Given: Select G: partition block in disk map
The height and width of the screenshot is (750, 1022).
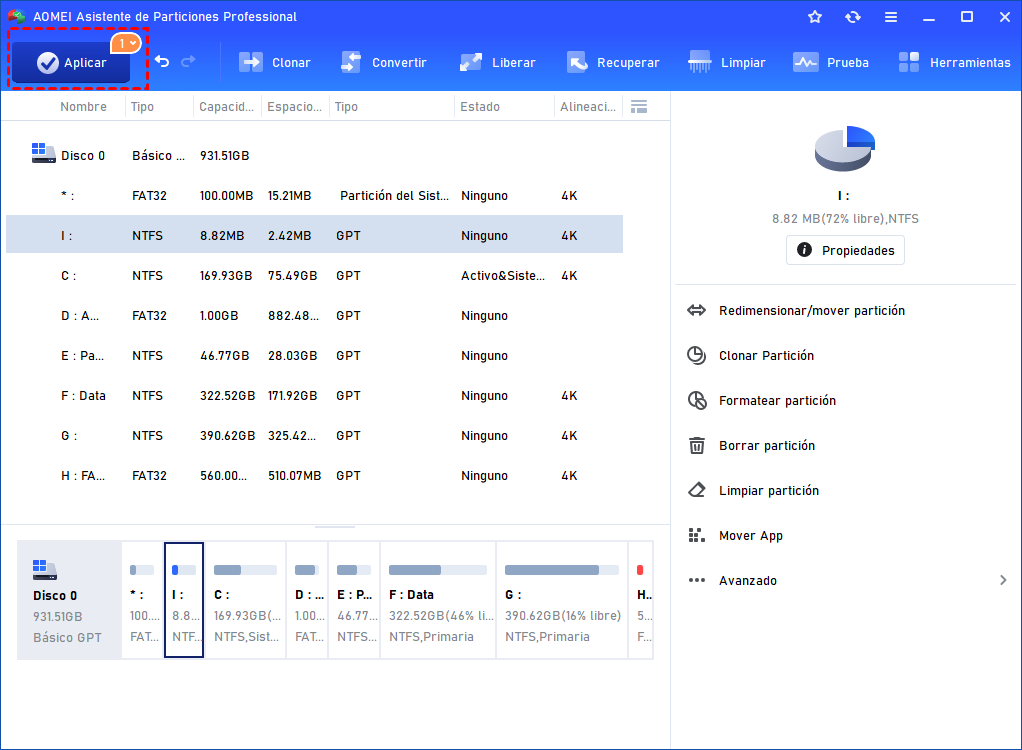Looking at the screenshot, I should coord(562,600).
